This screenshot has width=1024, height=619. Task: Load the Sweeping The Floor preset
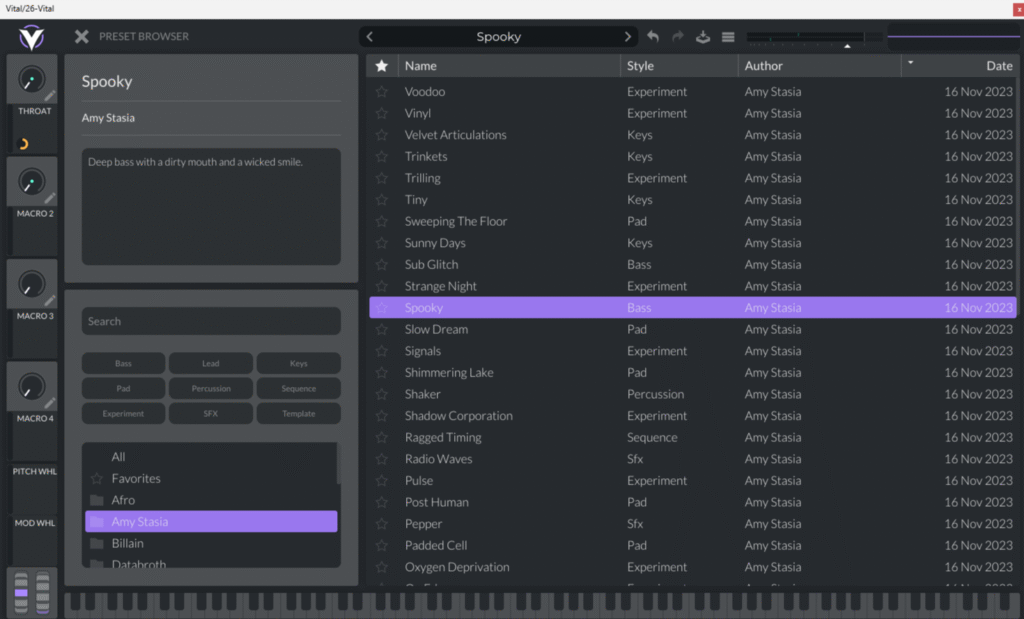click(692, 221)
